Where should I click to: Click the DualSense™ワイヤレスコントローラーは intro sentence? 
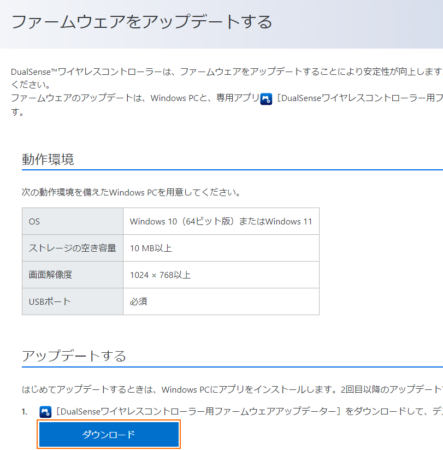pyautogui.click(x=227, y=78)
